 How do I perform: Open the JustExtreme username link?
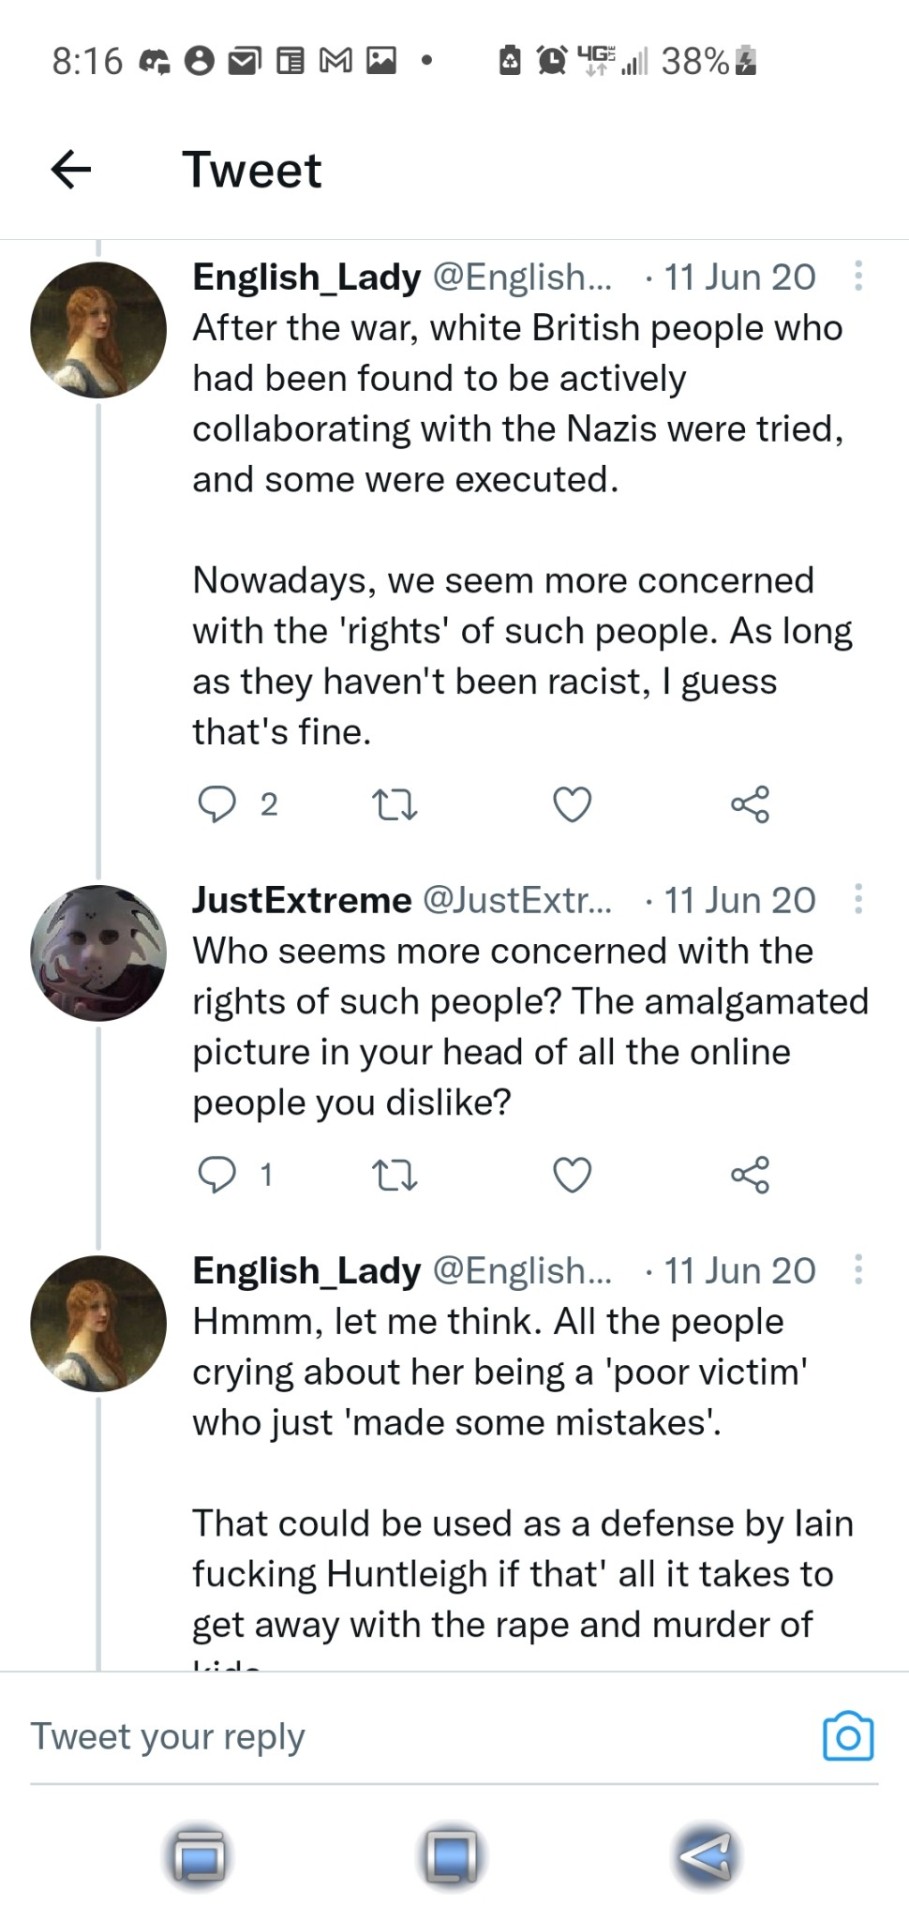(301, 900)
